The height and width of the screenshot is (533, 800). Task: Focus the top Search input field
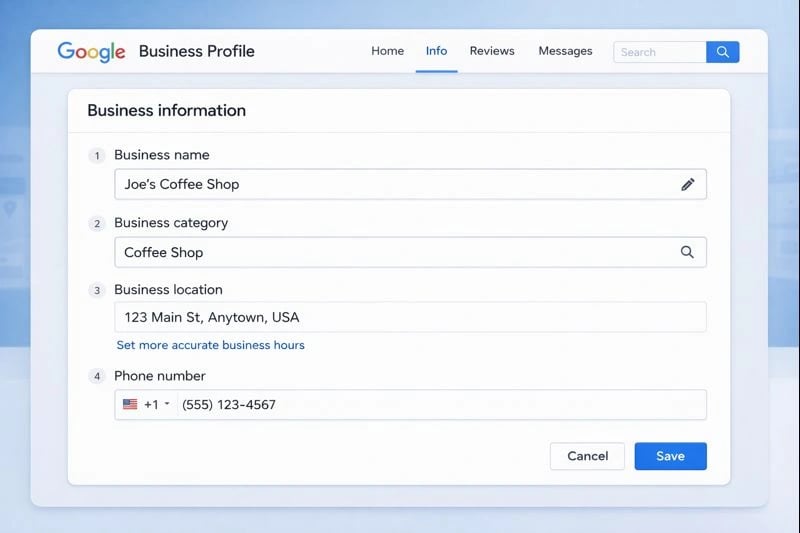pos(660,52)
